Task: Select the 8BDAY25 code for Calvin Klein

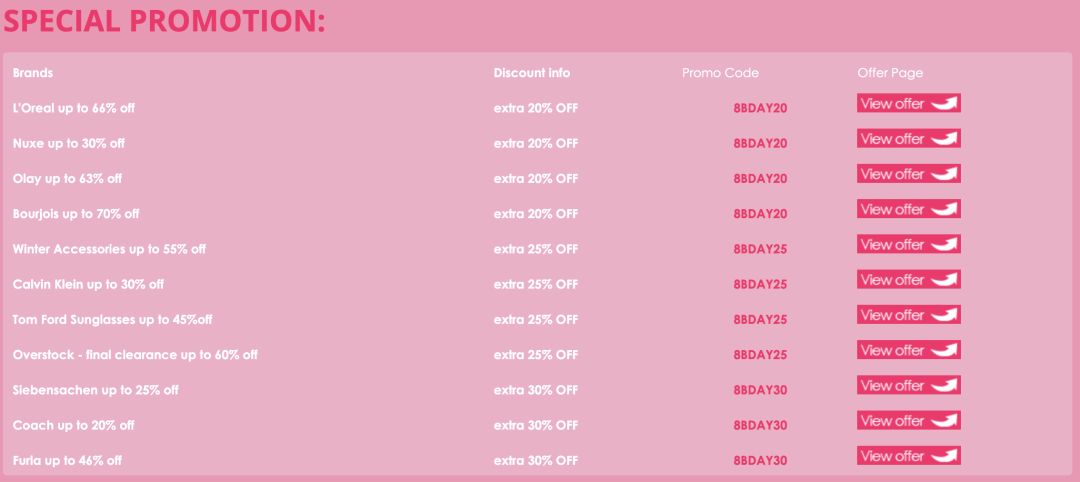Action: [760, 284]
